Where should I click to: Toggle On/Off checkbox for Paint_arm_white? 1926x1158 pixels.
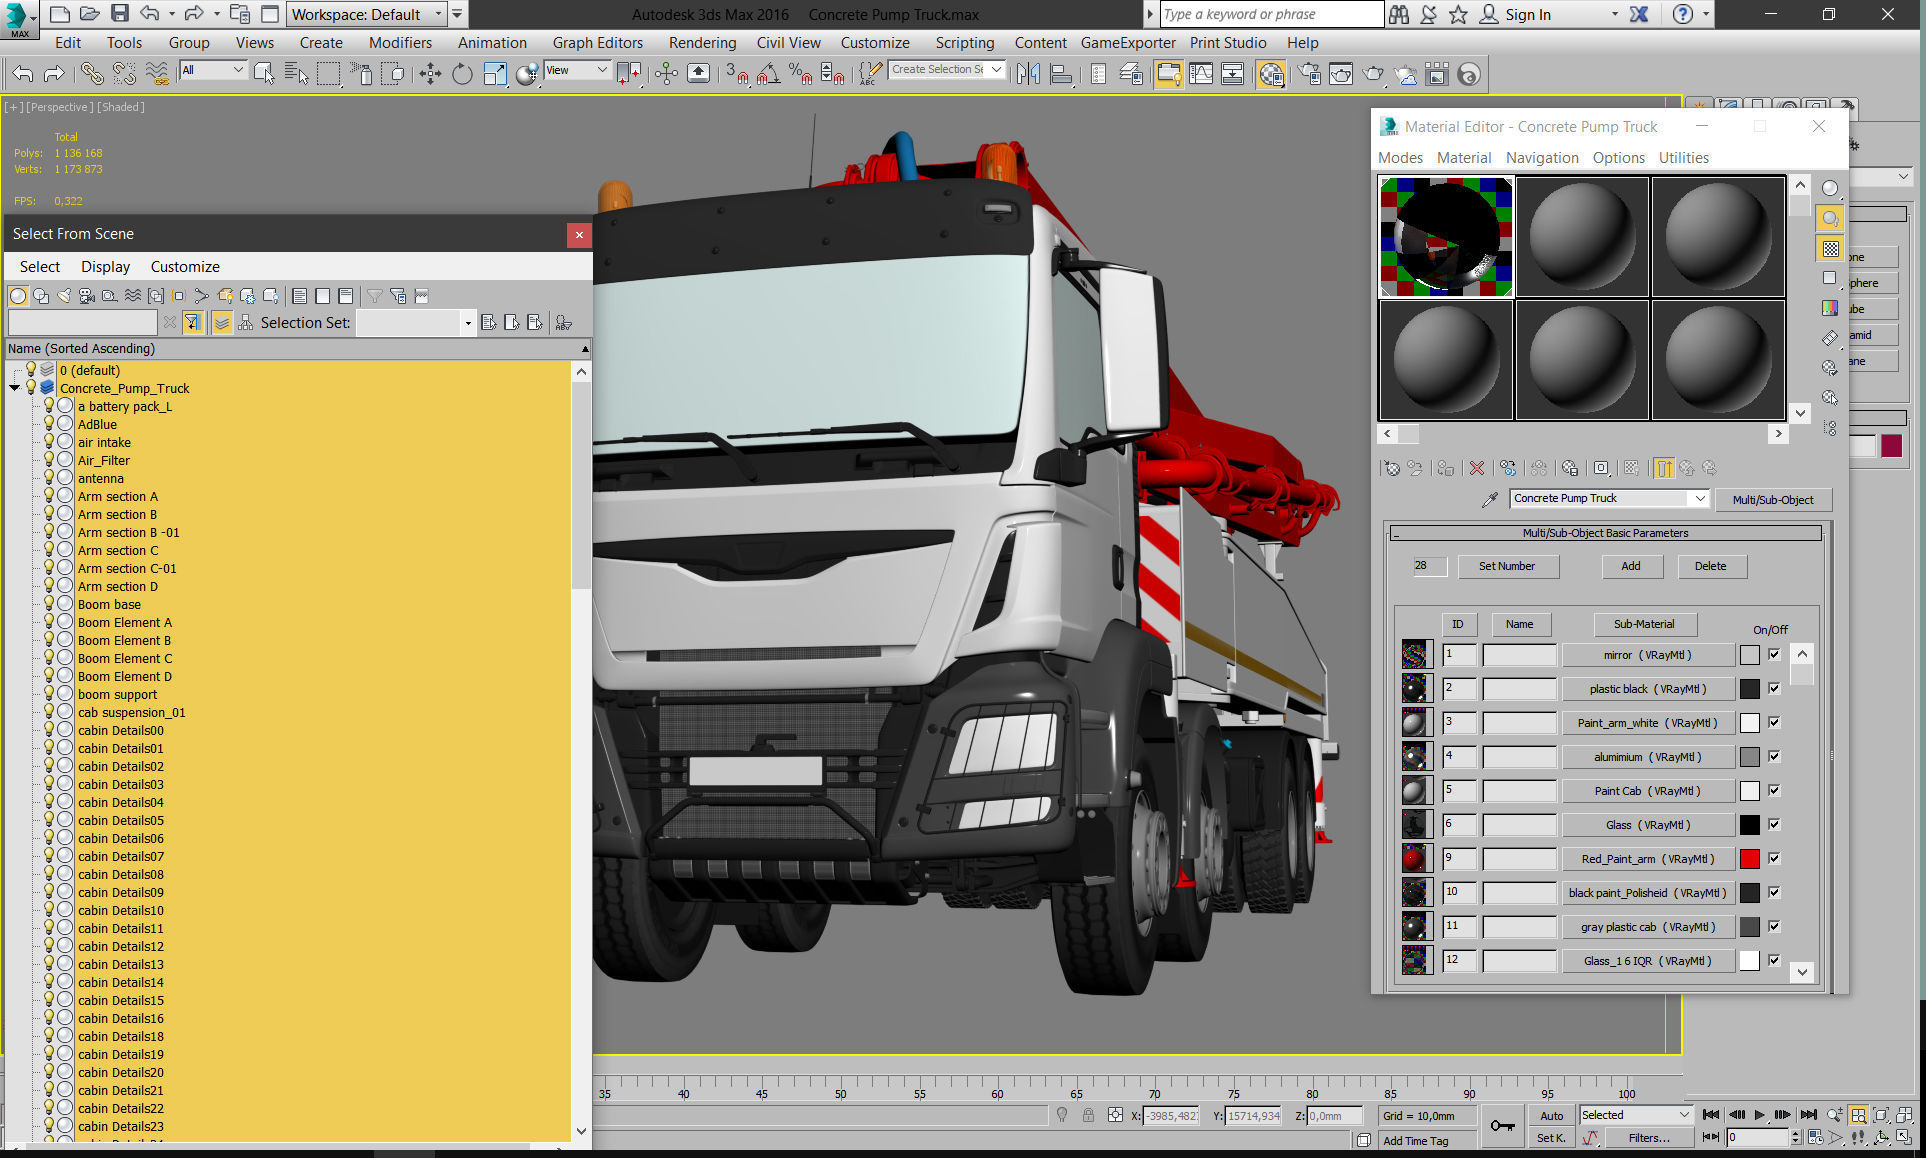[x=1774, y=723]
